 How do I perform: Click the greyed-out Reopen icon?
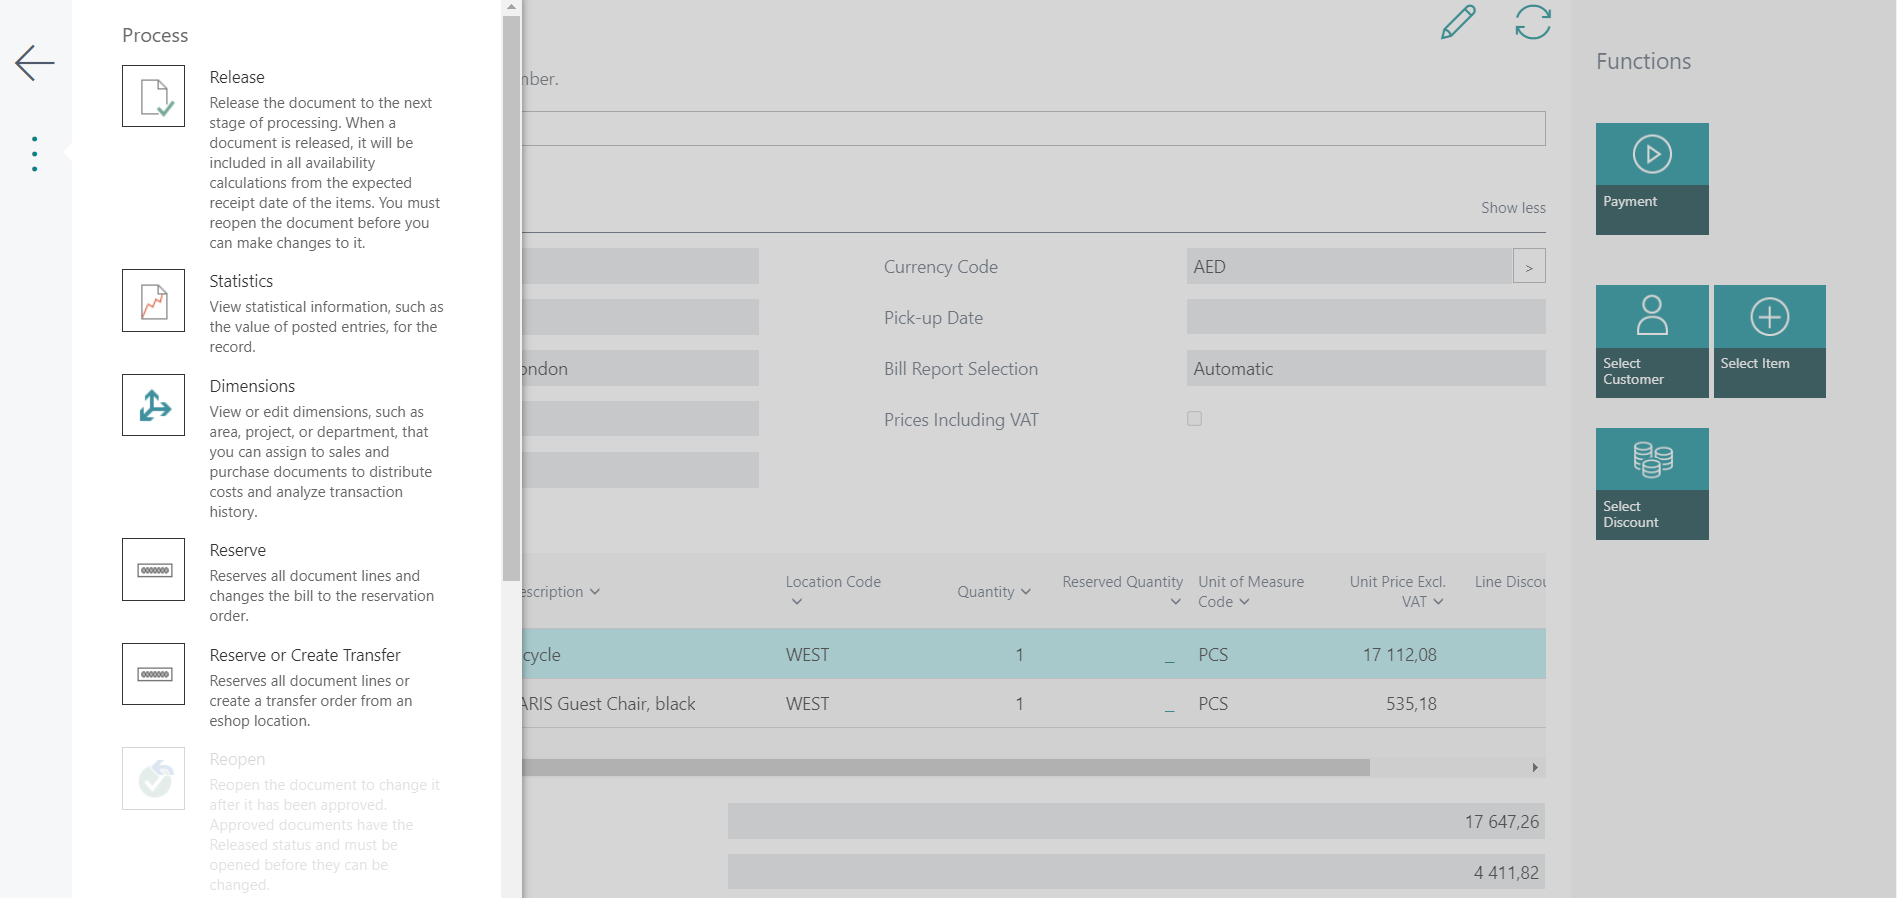coord(153,778)
